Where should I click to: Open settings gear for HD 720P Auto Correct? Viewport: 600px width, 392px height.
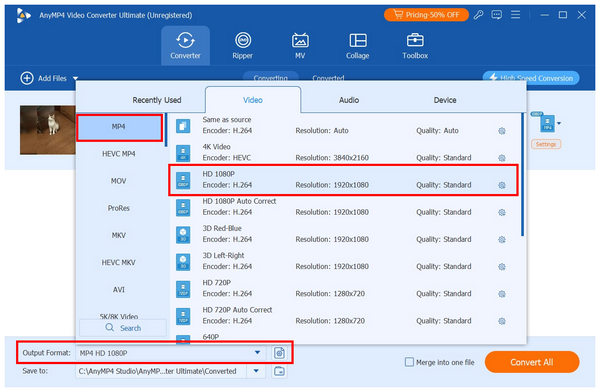click(x=502, y=321)
